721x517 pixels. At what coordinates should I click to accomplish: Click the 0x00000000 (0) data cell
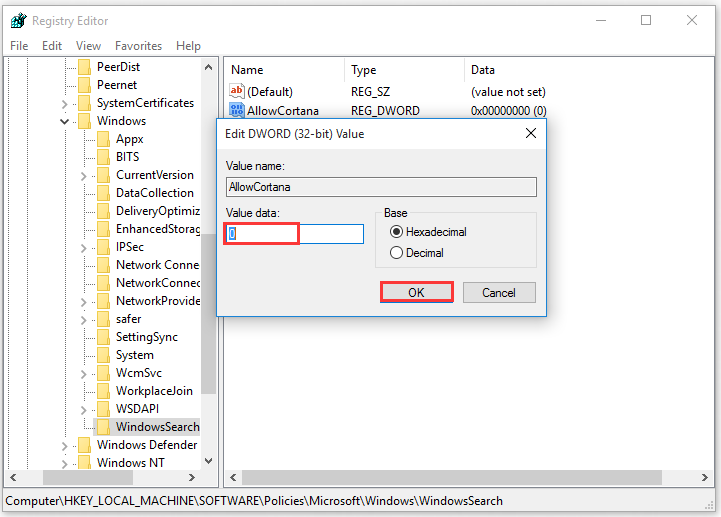click(509, 111)
